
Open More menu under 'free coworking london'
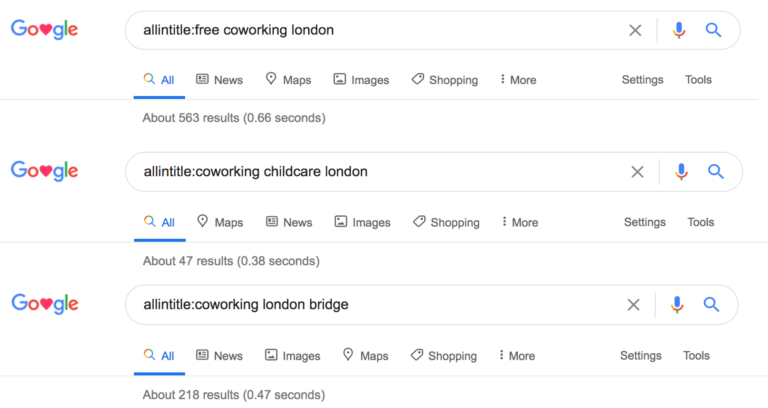[518, 80]
